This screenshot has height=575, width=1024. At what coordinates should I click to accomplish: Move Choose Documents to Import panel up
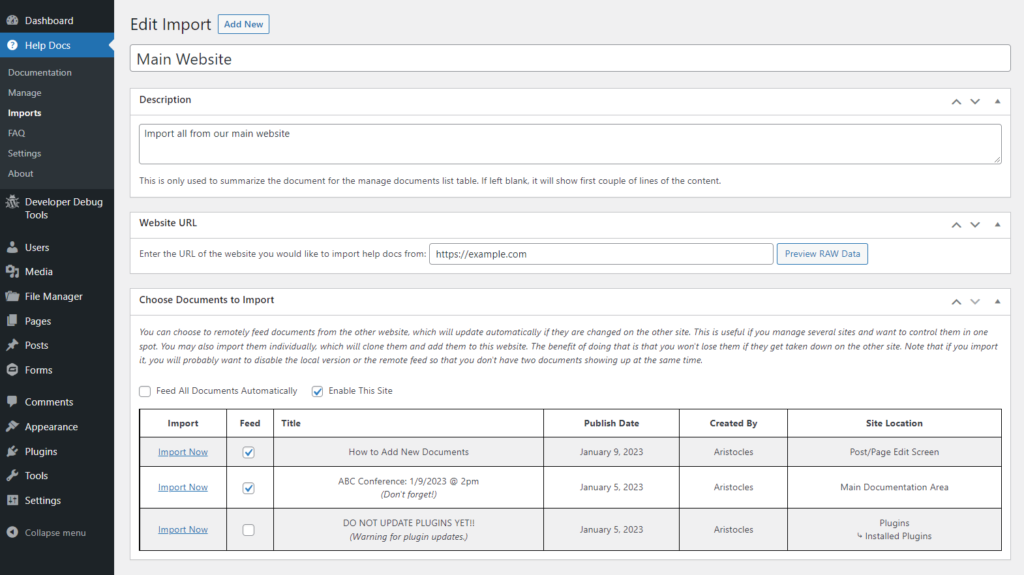(x=956, y=301)
